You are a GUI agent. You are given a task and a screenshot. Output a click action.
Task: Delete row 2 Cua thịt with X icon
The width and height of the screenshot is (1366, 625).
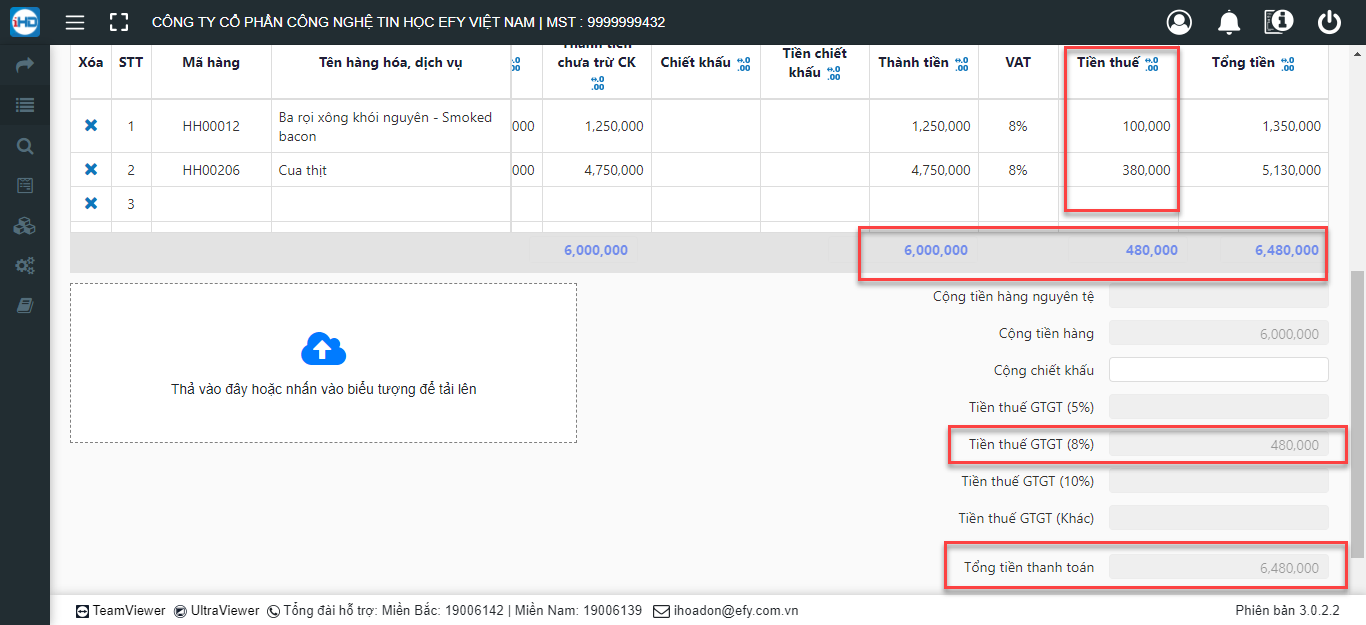pos(91,170)
